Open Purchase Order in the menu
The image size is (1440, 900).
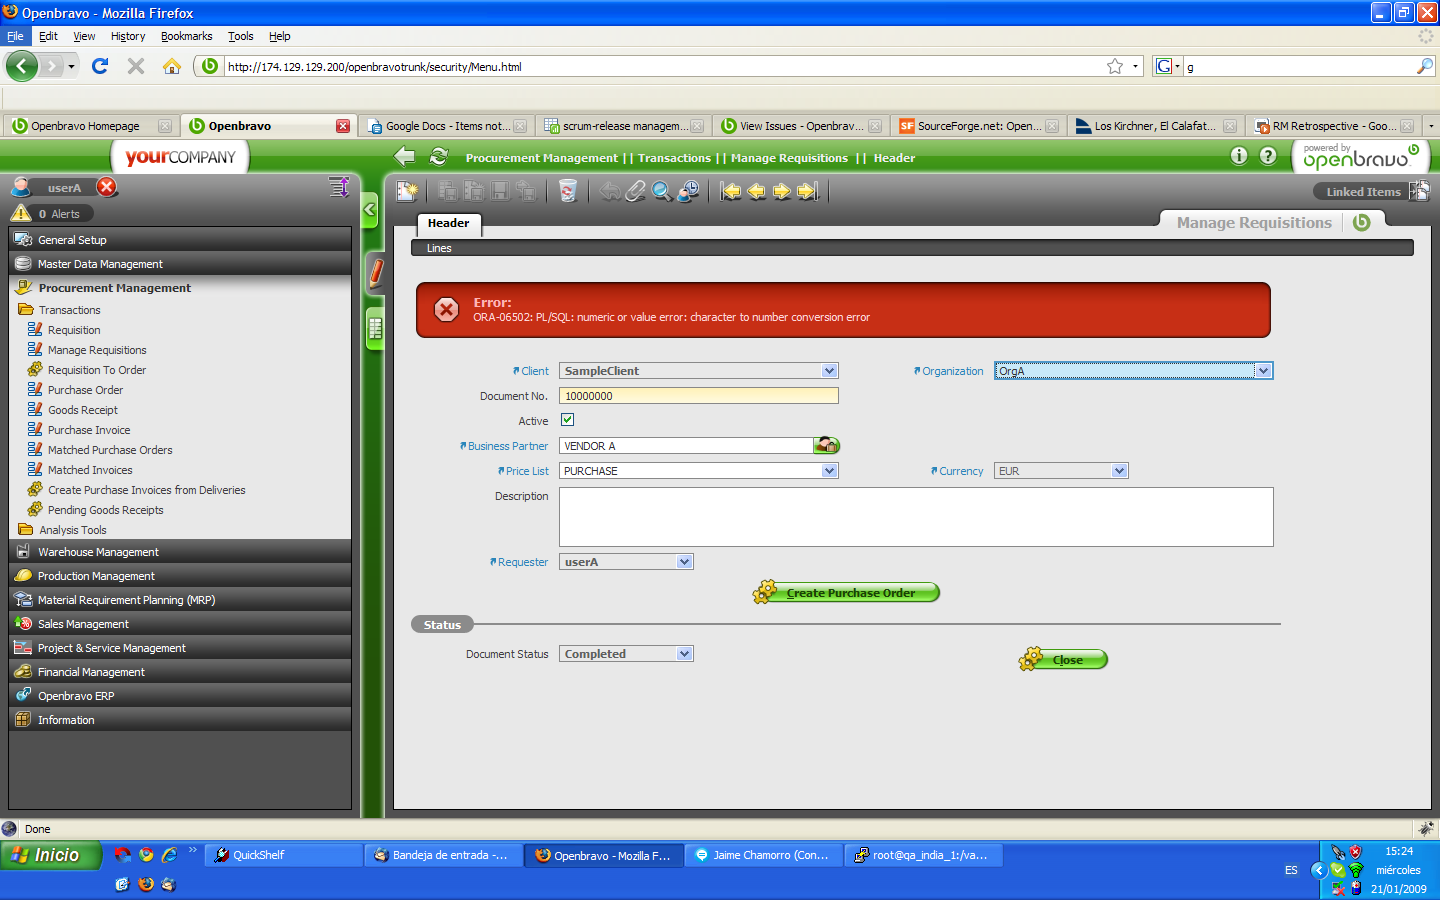85,390
